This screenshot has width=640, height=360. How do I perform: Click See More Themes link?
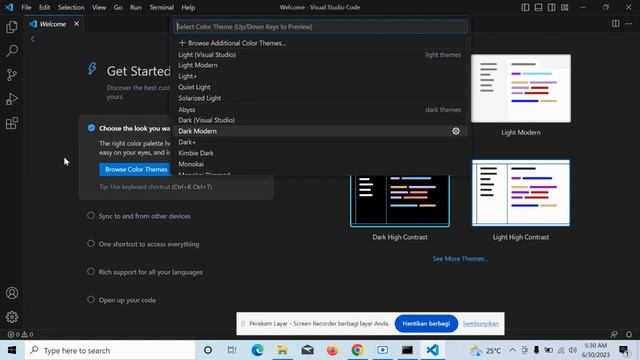point(460,259)
